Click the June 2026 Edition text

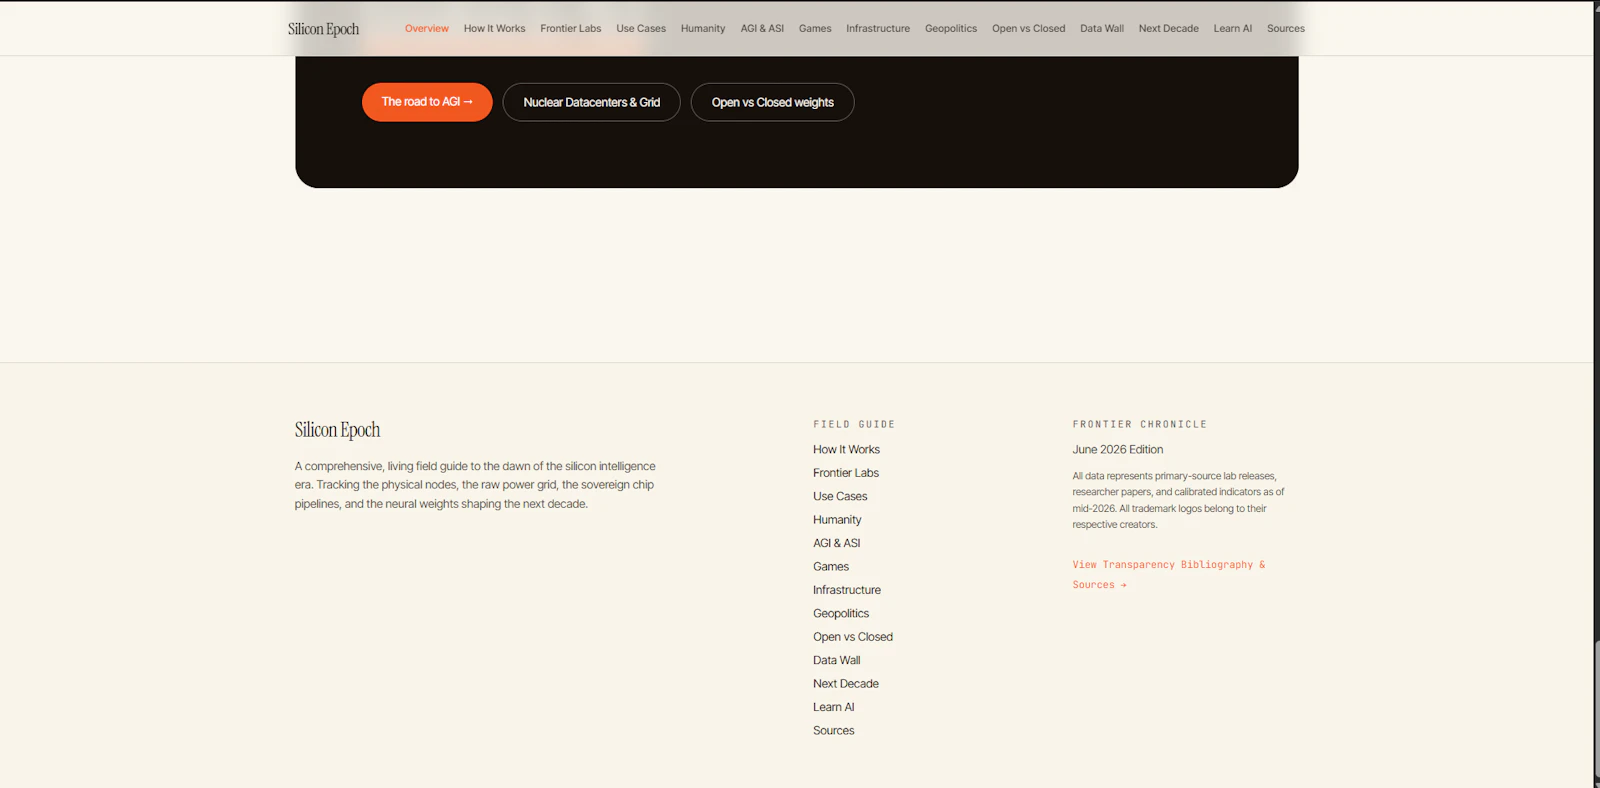point(1118,450)
